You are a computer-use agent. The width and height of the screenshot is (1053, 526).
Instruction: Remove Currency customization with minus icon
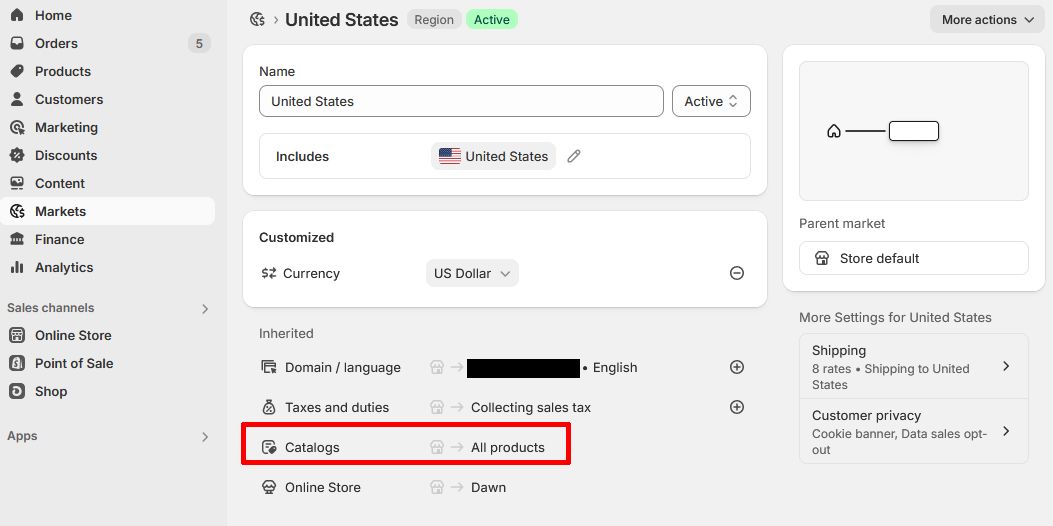coord(737,273)
